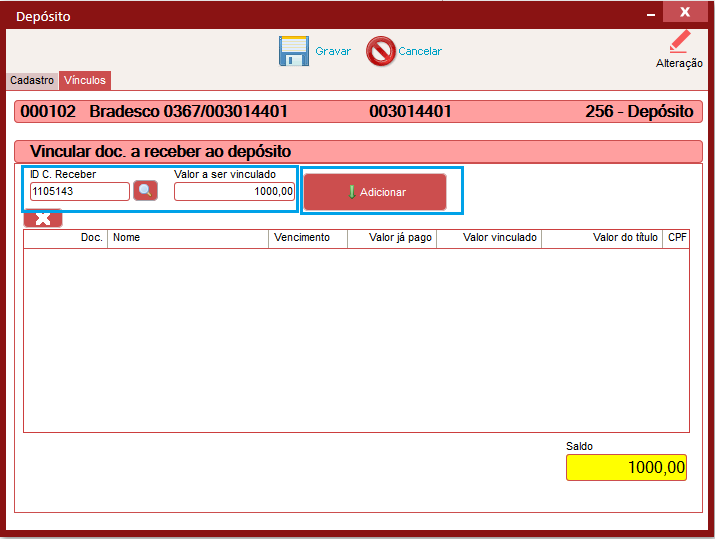
Task: Click the red X remove button
Action: [43, 218]
